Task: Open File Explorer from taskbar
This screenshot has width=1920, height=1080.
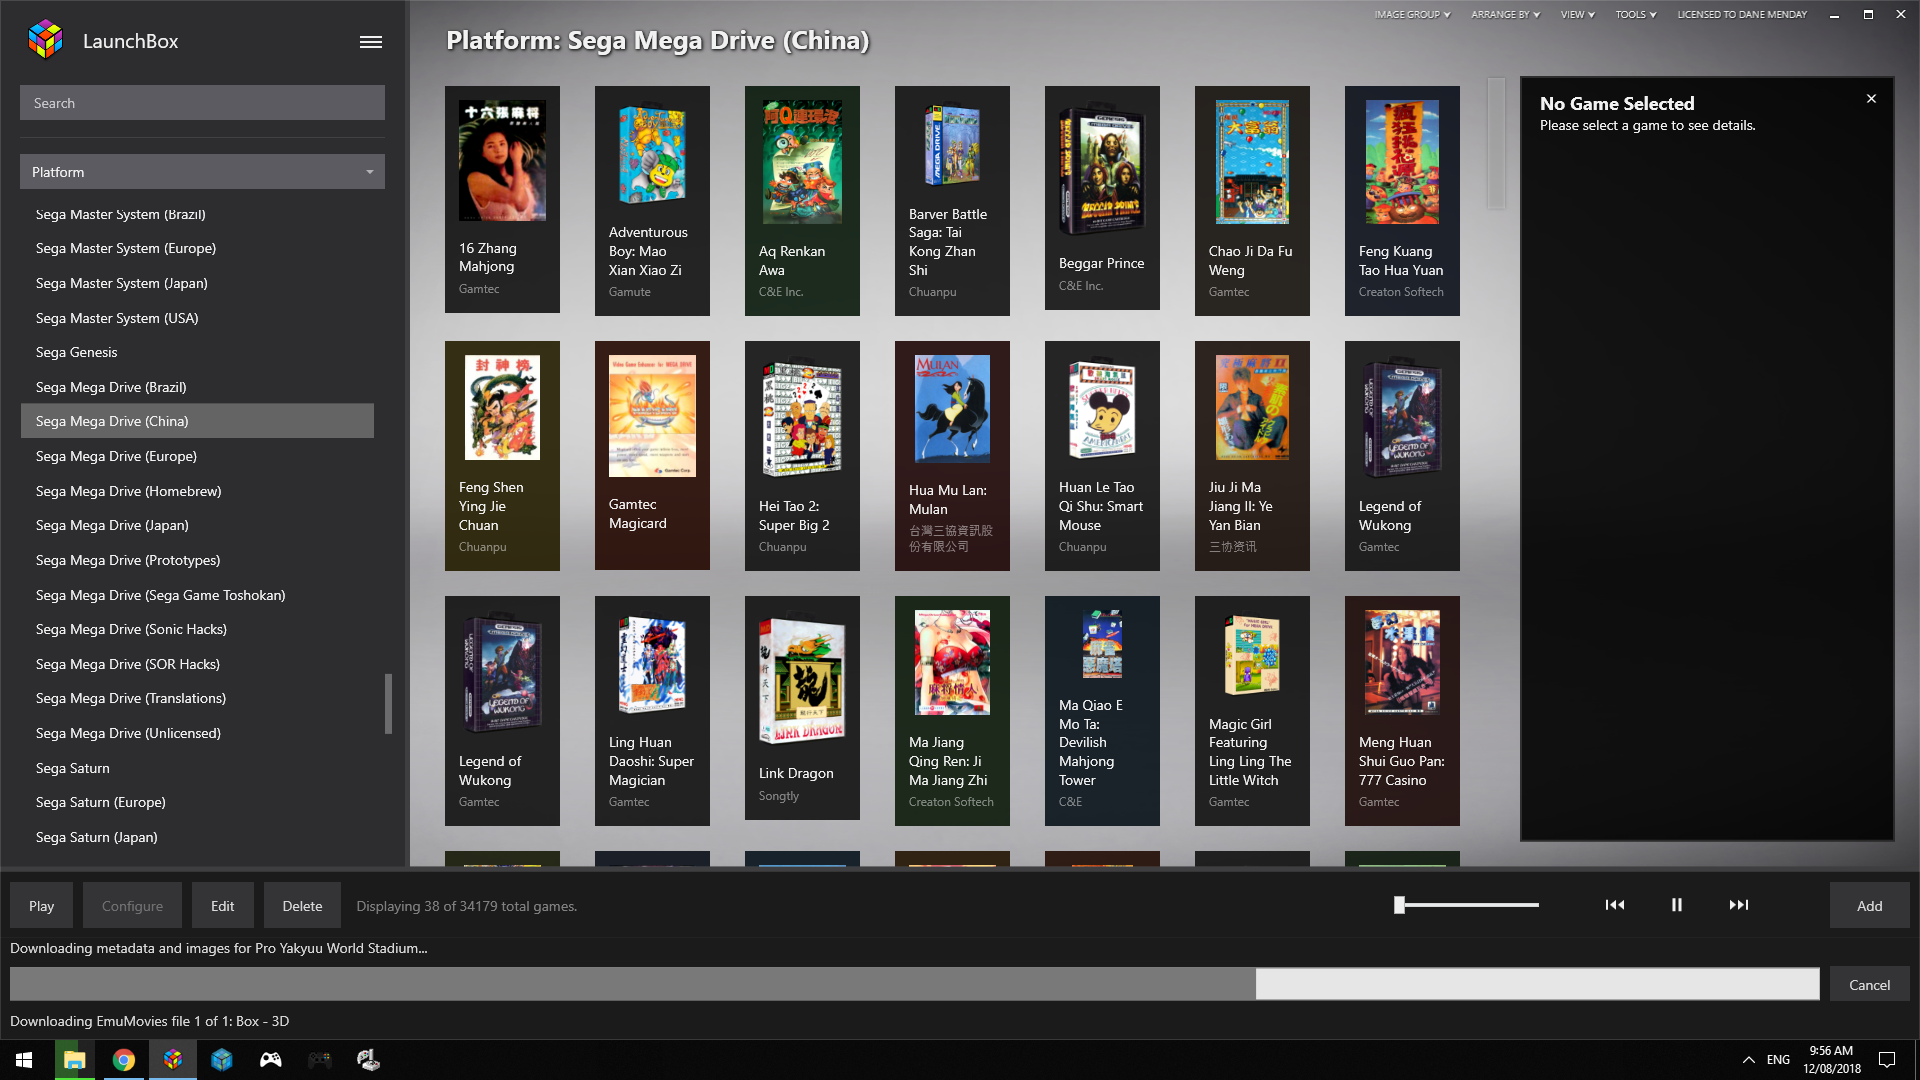Action: click(x=74, y=1060)
